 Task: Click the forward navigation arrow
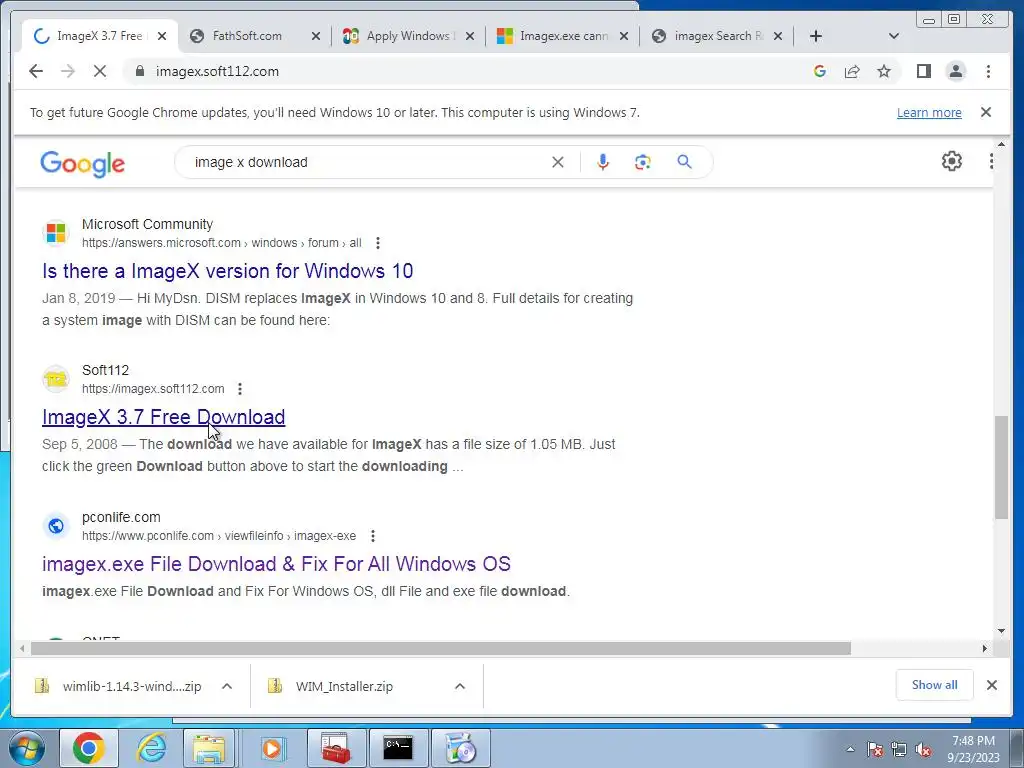click(x=68, y=71)
